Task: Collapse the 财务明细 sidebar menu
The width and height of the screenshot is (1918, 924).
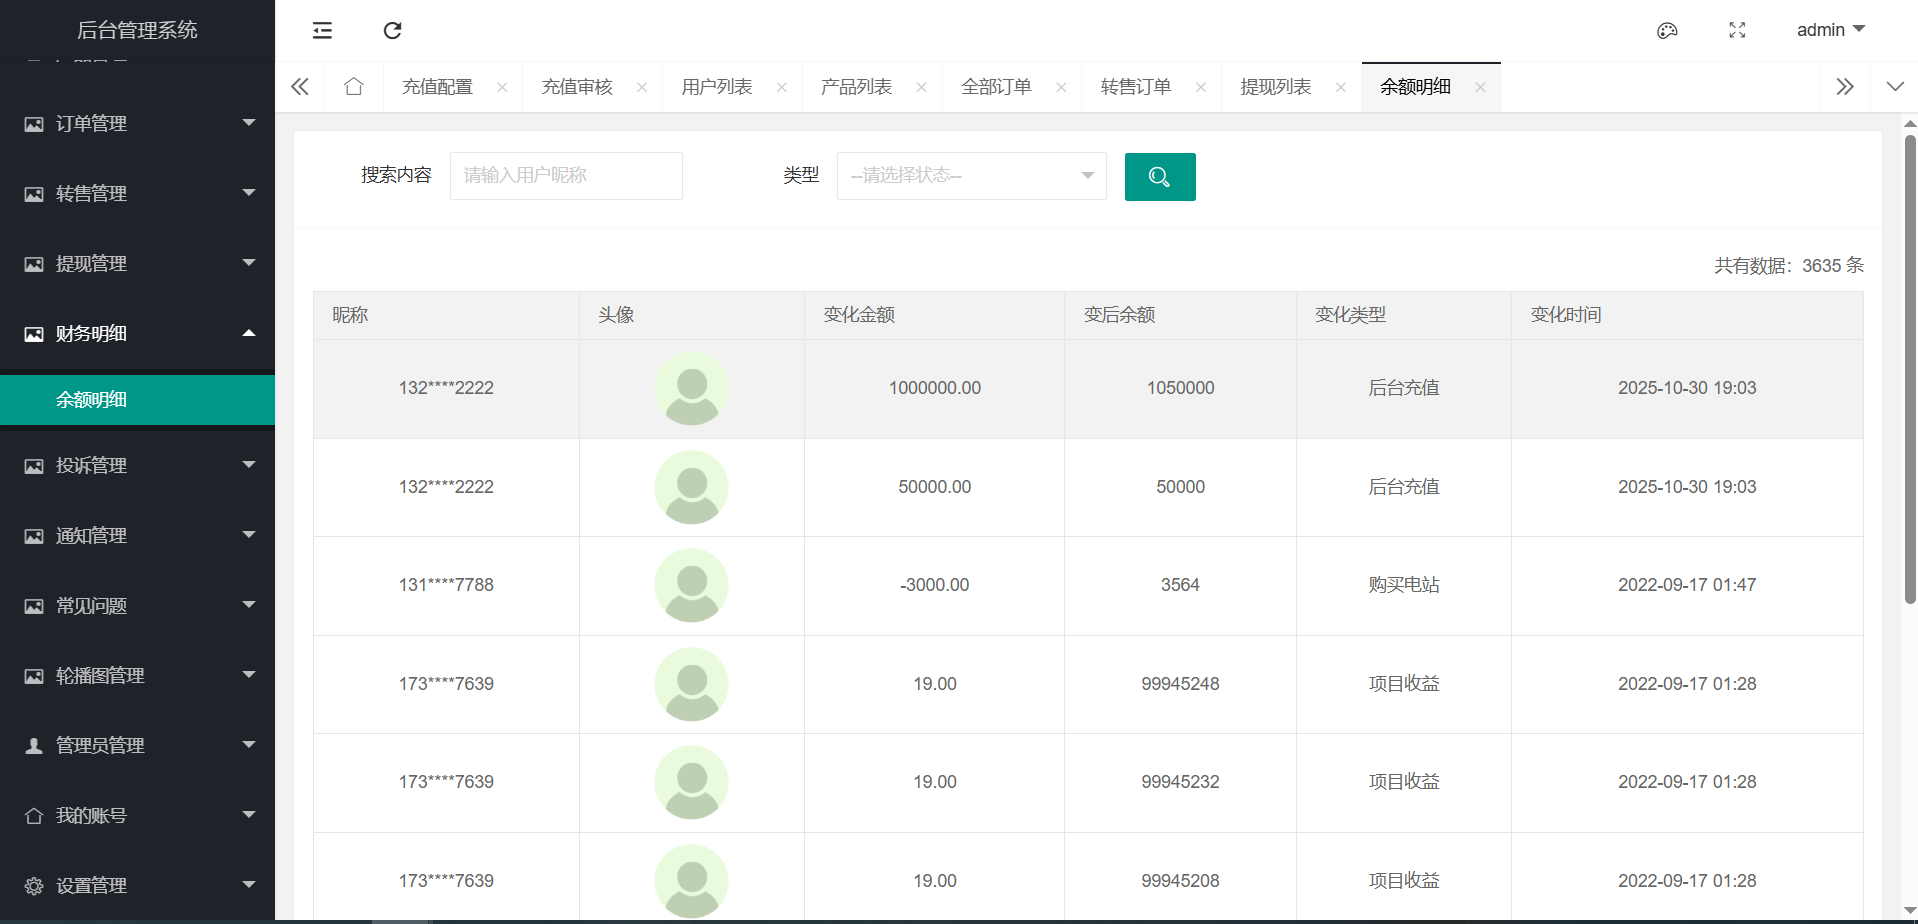Action: (x=138, y=333)
